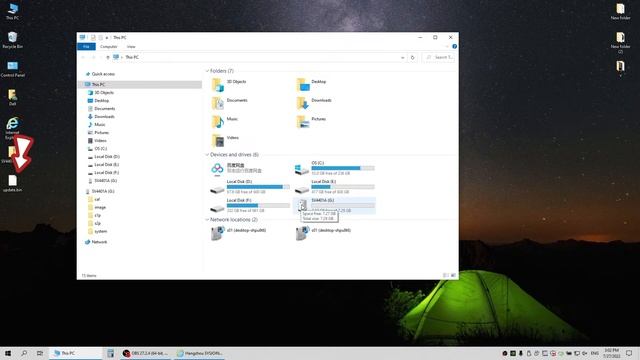Collapse the Devices and drives (6) group
Image resolution: width=640 pixels, height=360 pixels.
(207, 155)
